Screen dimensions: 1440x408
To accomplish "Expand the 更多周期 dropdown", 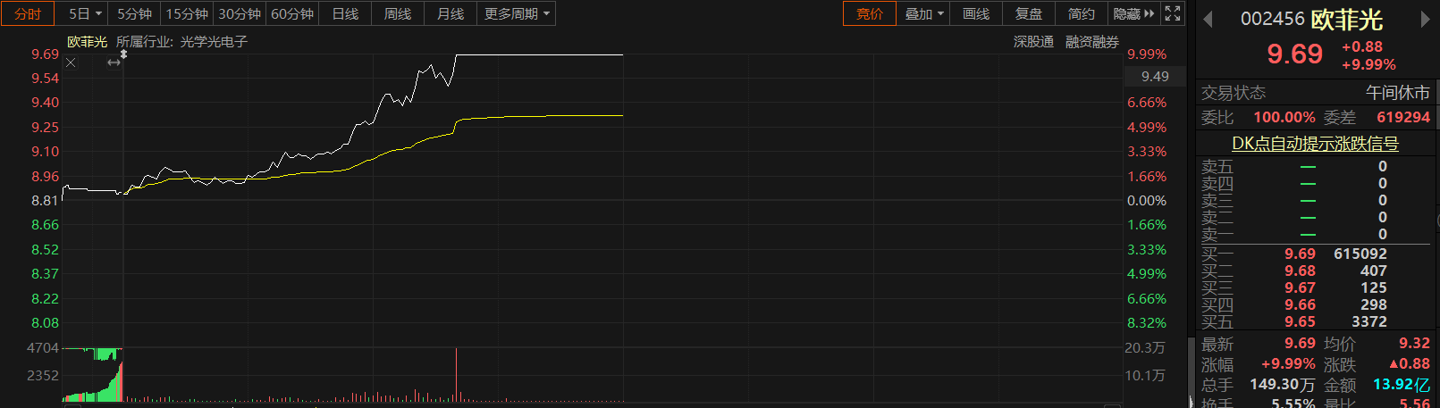I will coord(517,14).
